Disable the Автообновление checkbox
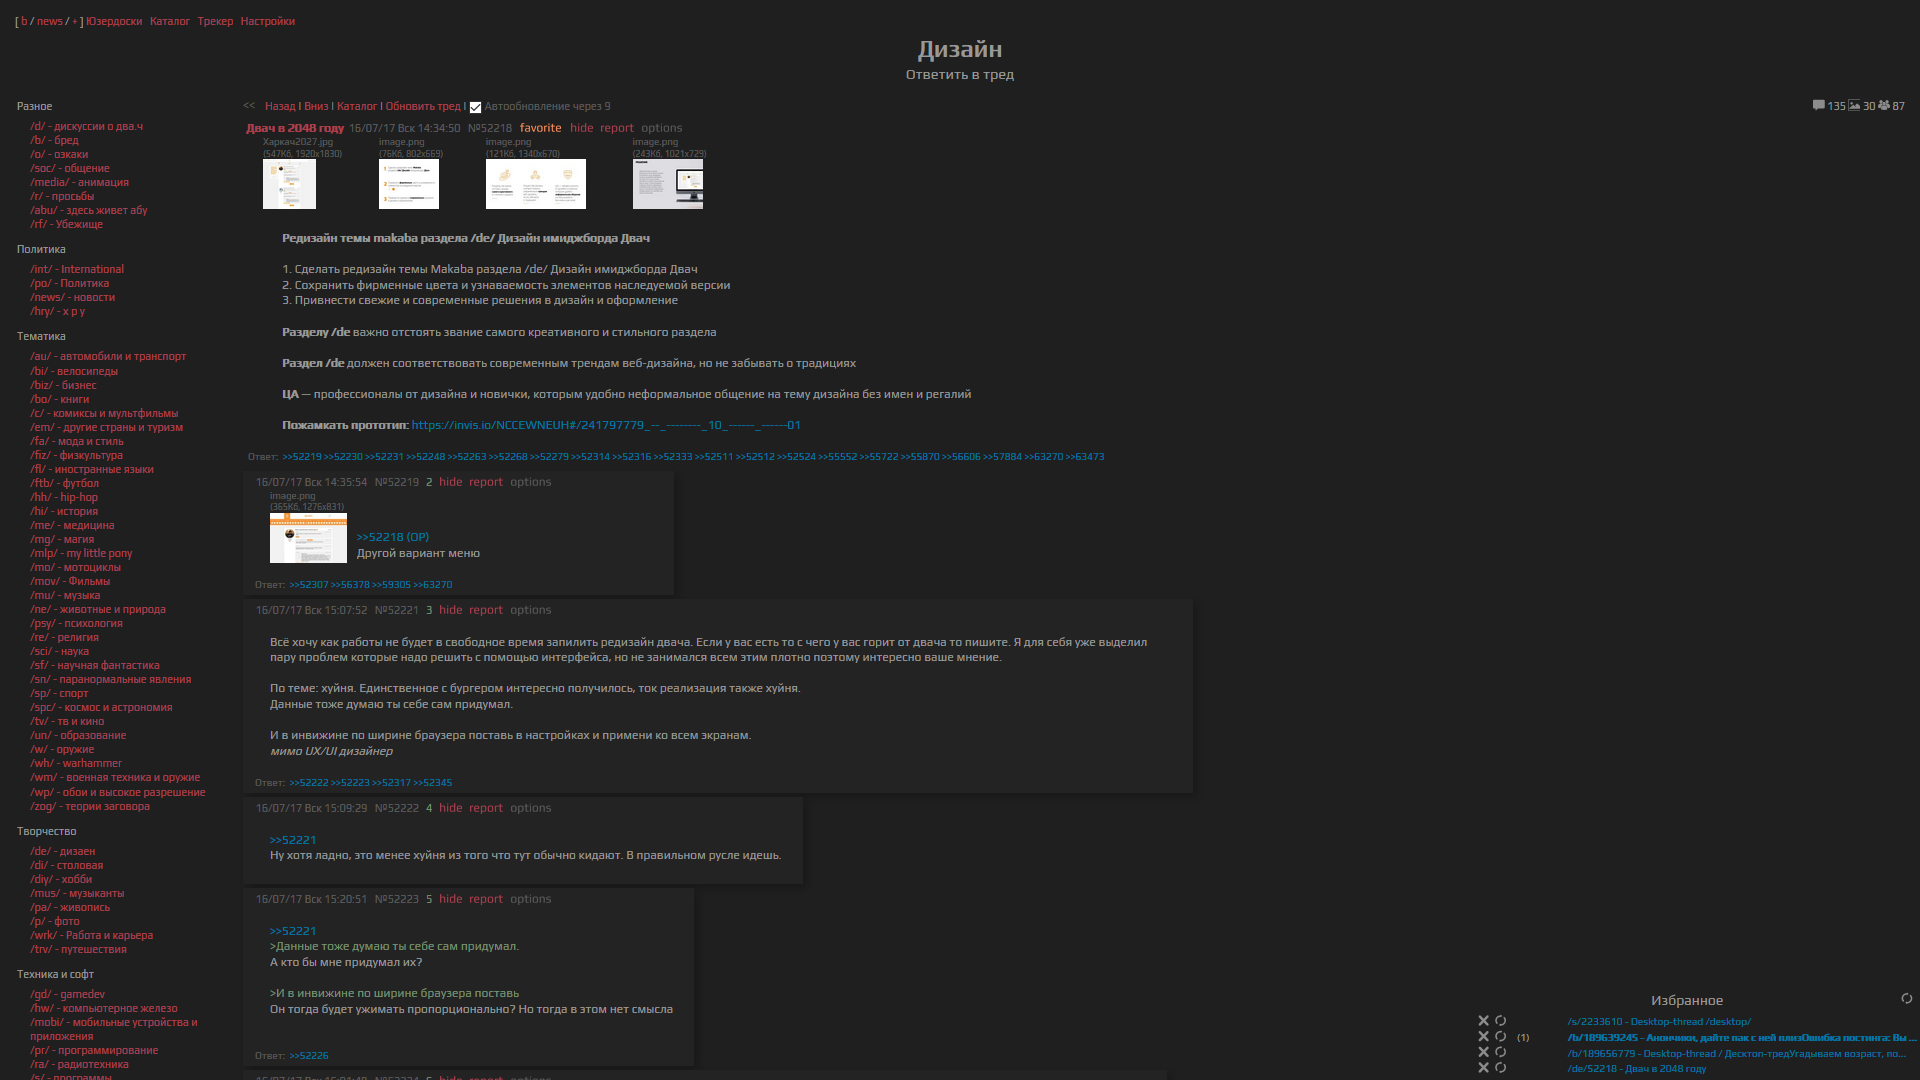1920x1080 pixels. (x=476, y=107)
